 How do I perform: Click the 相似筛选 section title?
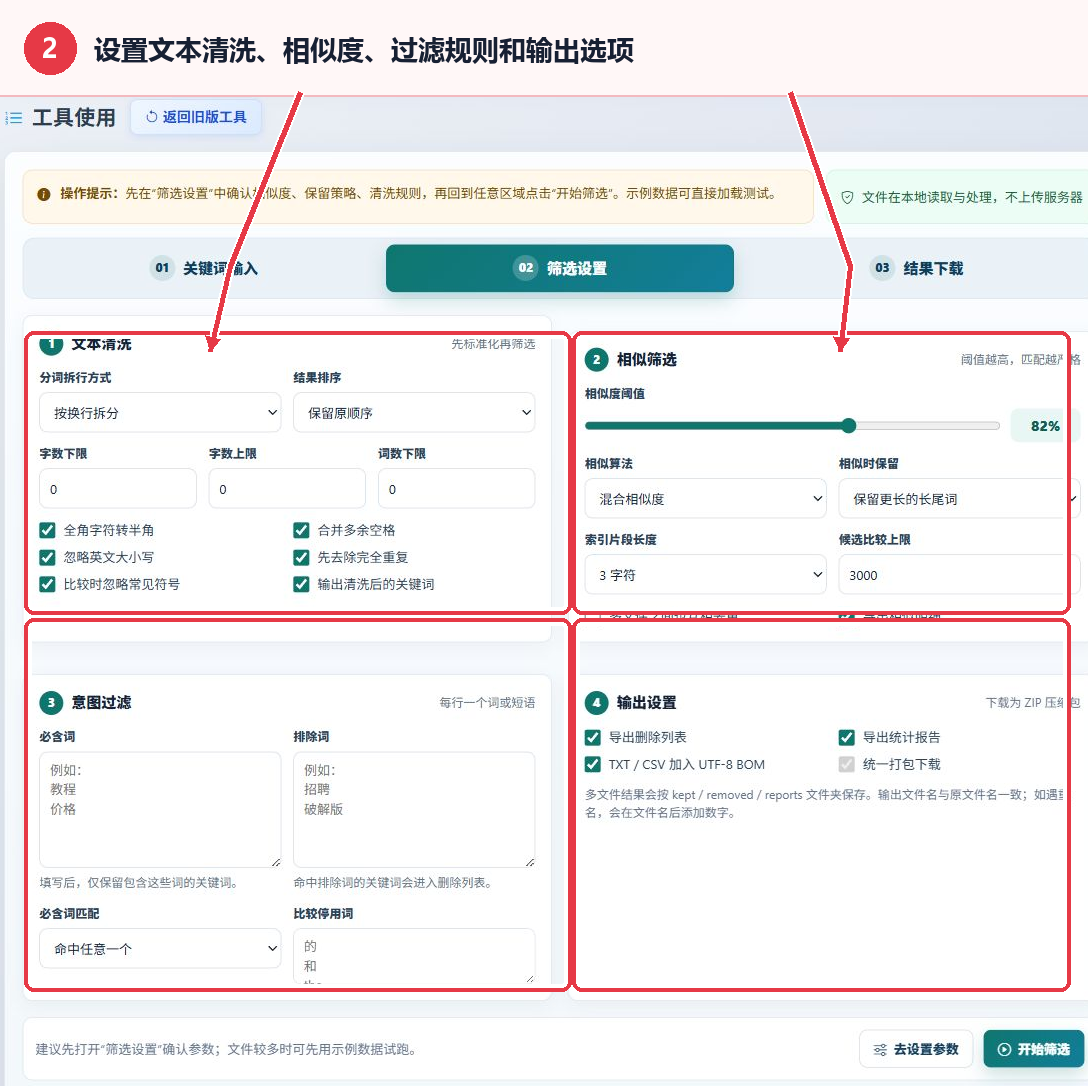pos(647,359)
